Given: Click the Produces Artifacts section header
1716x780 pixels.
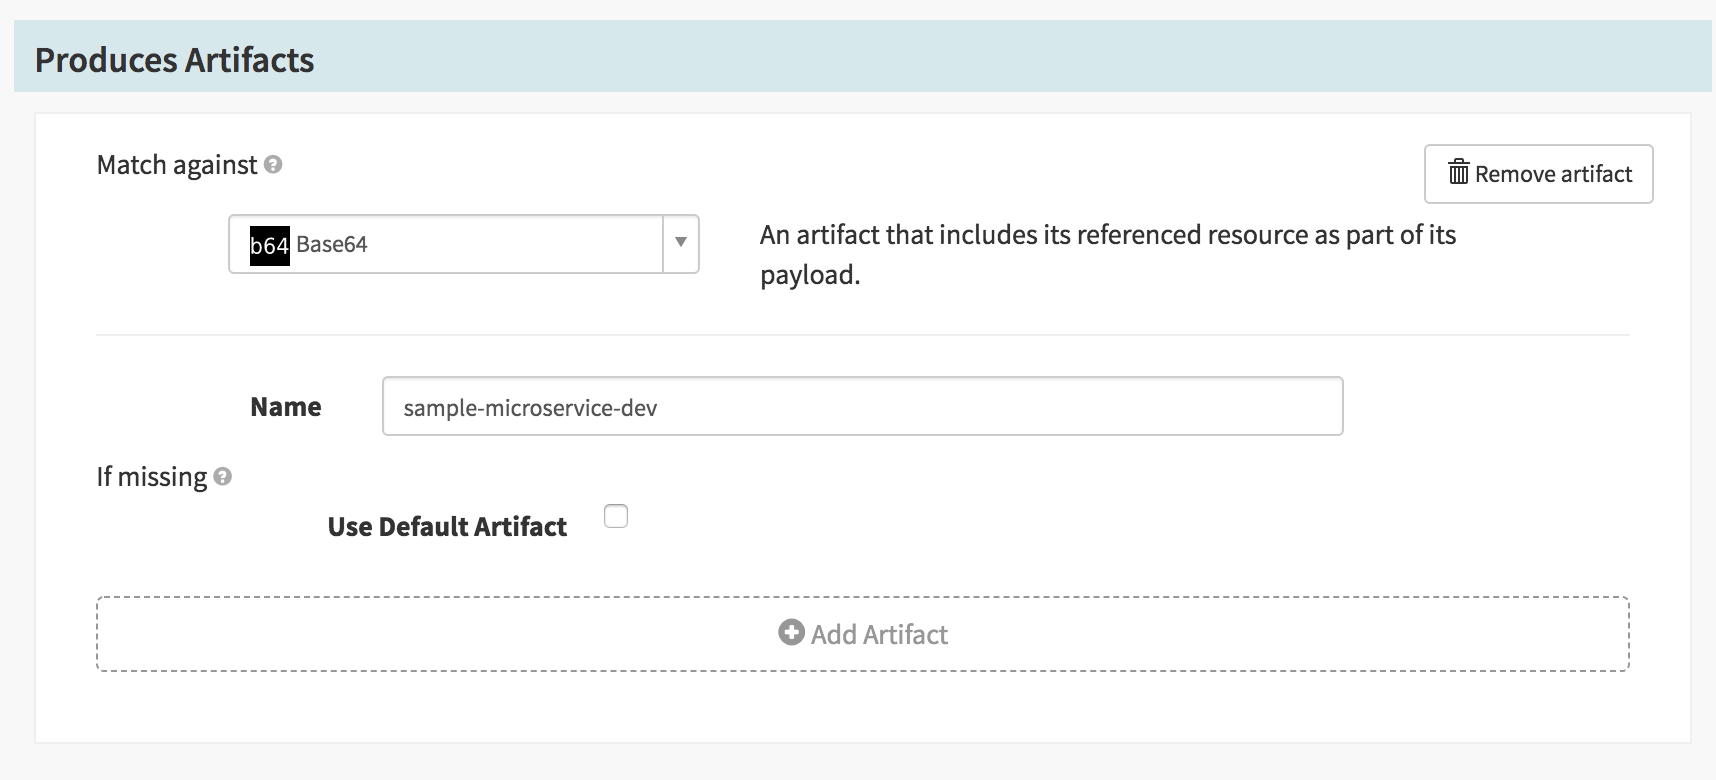Looking at the screenshot, I should 175,60.
